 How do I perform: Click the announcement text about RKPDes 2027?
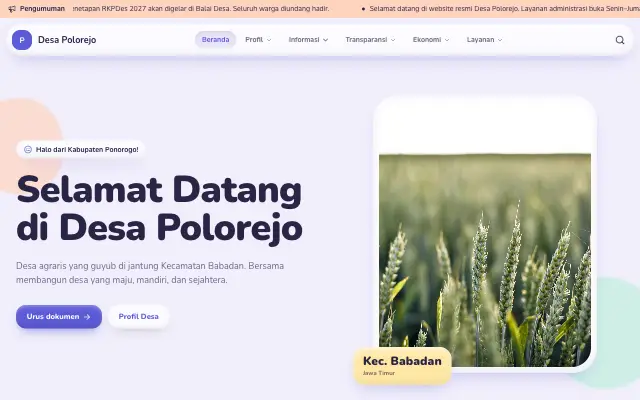point(201,9)
